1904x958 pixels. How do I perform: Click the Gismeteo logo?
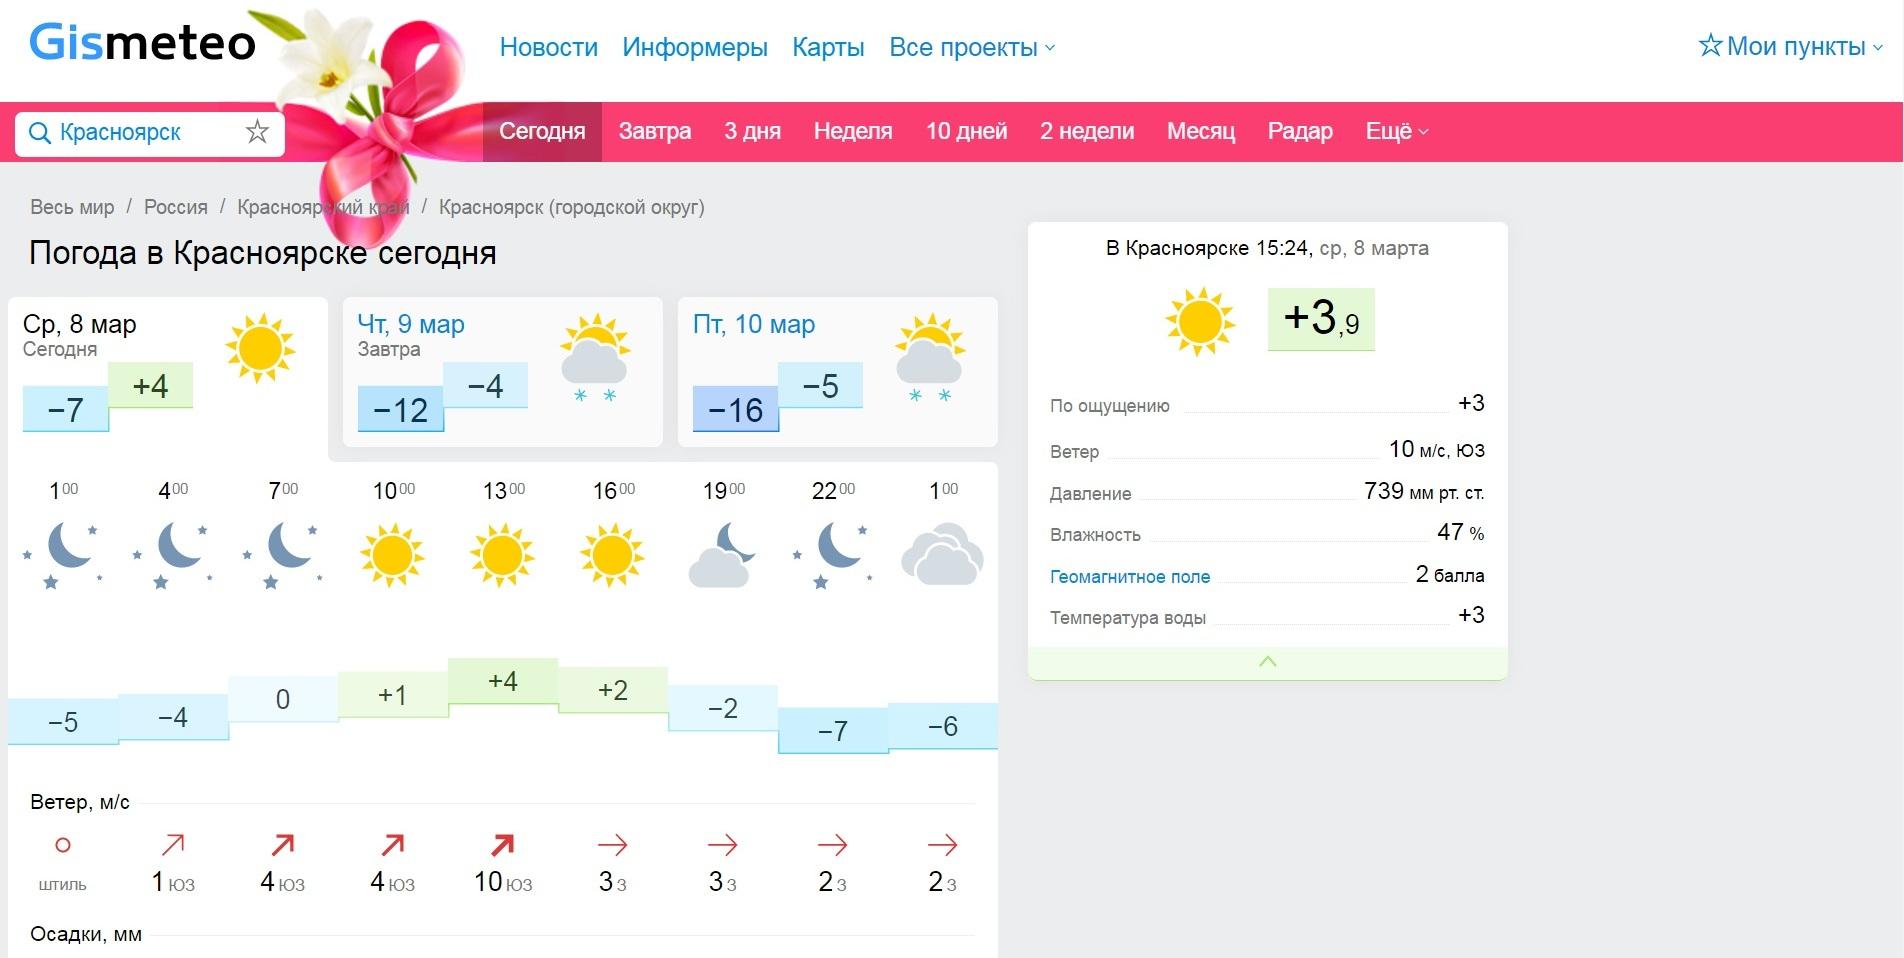(142, 43)
